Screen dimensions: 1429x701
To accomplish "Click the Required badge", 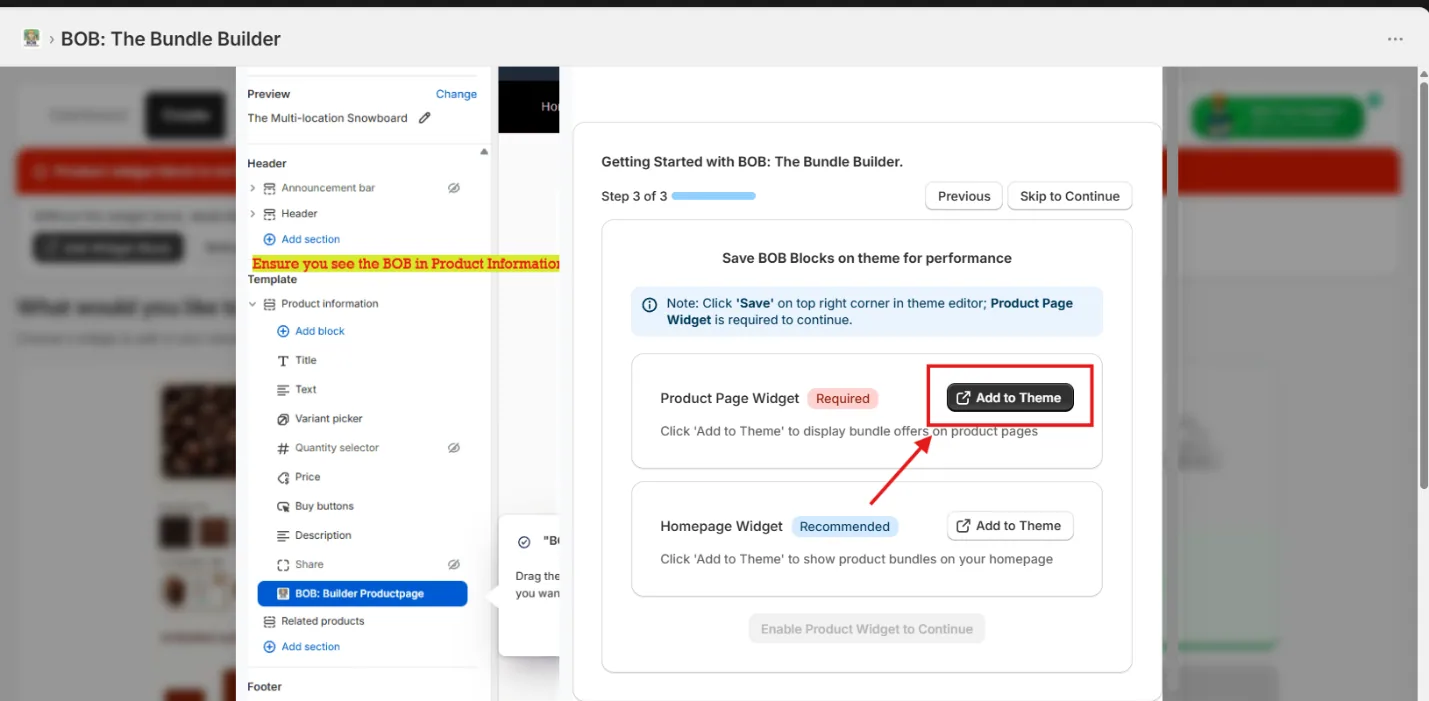I will pos(843,398).
